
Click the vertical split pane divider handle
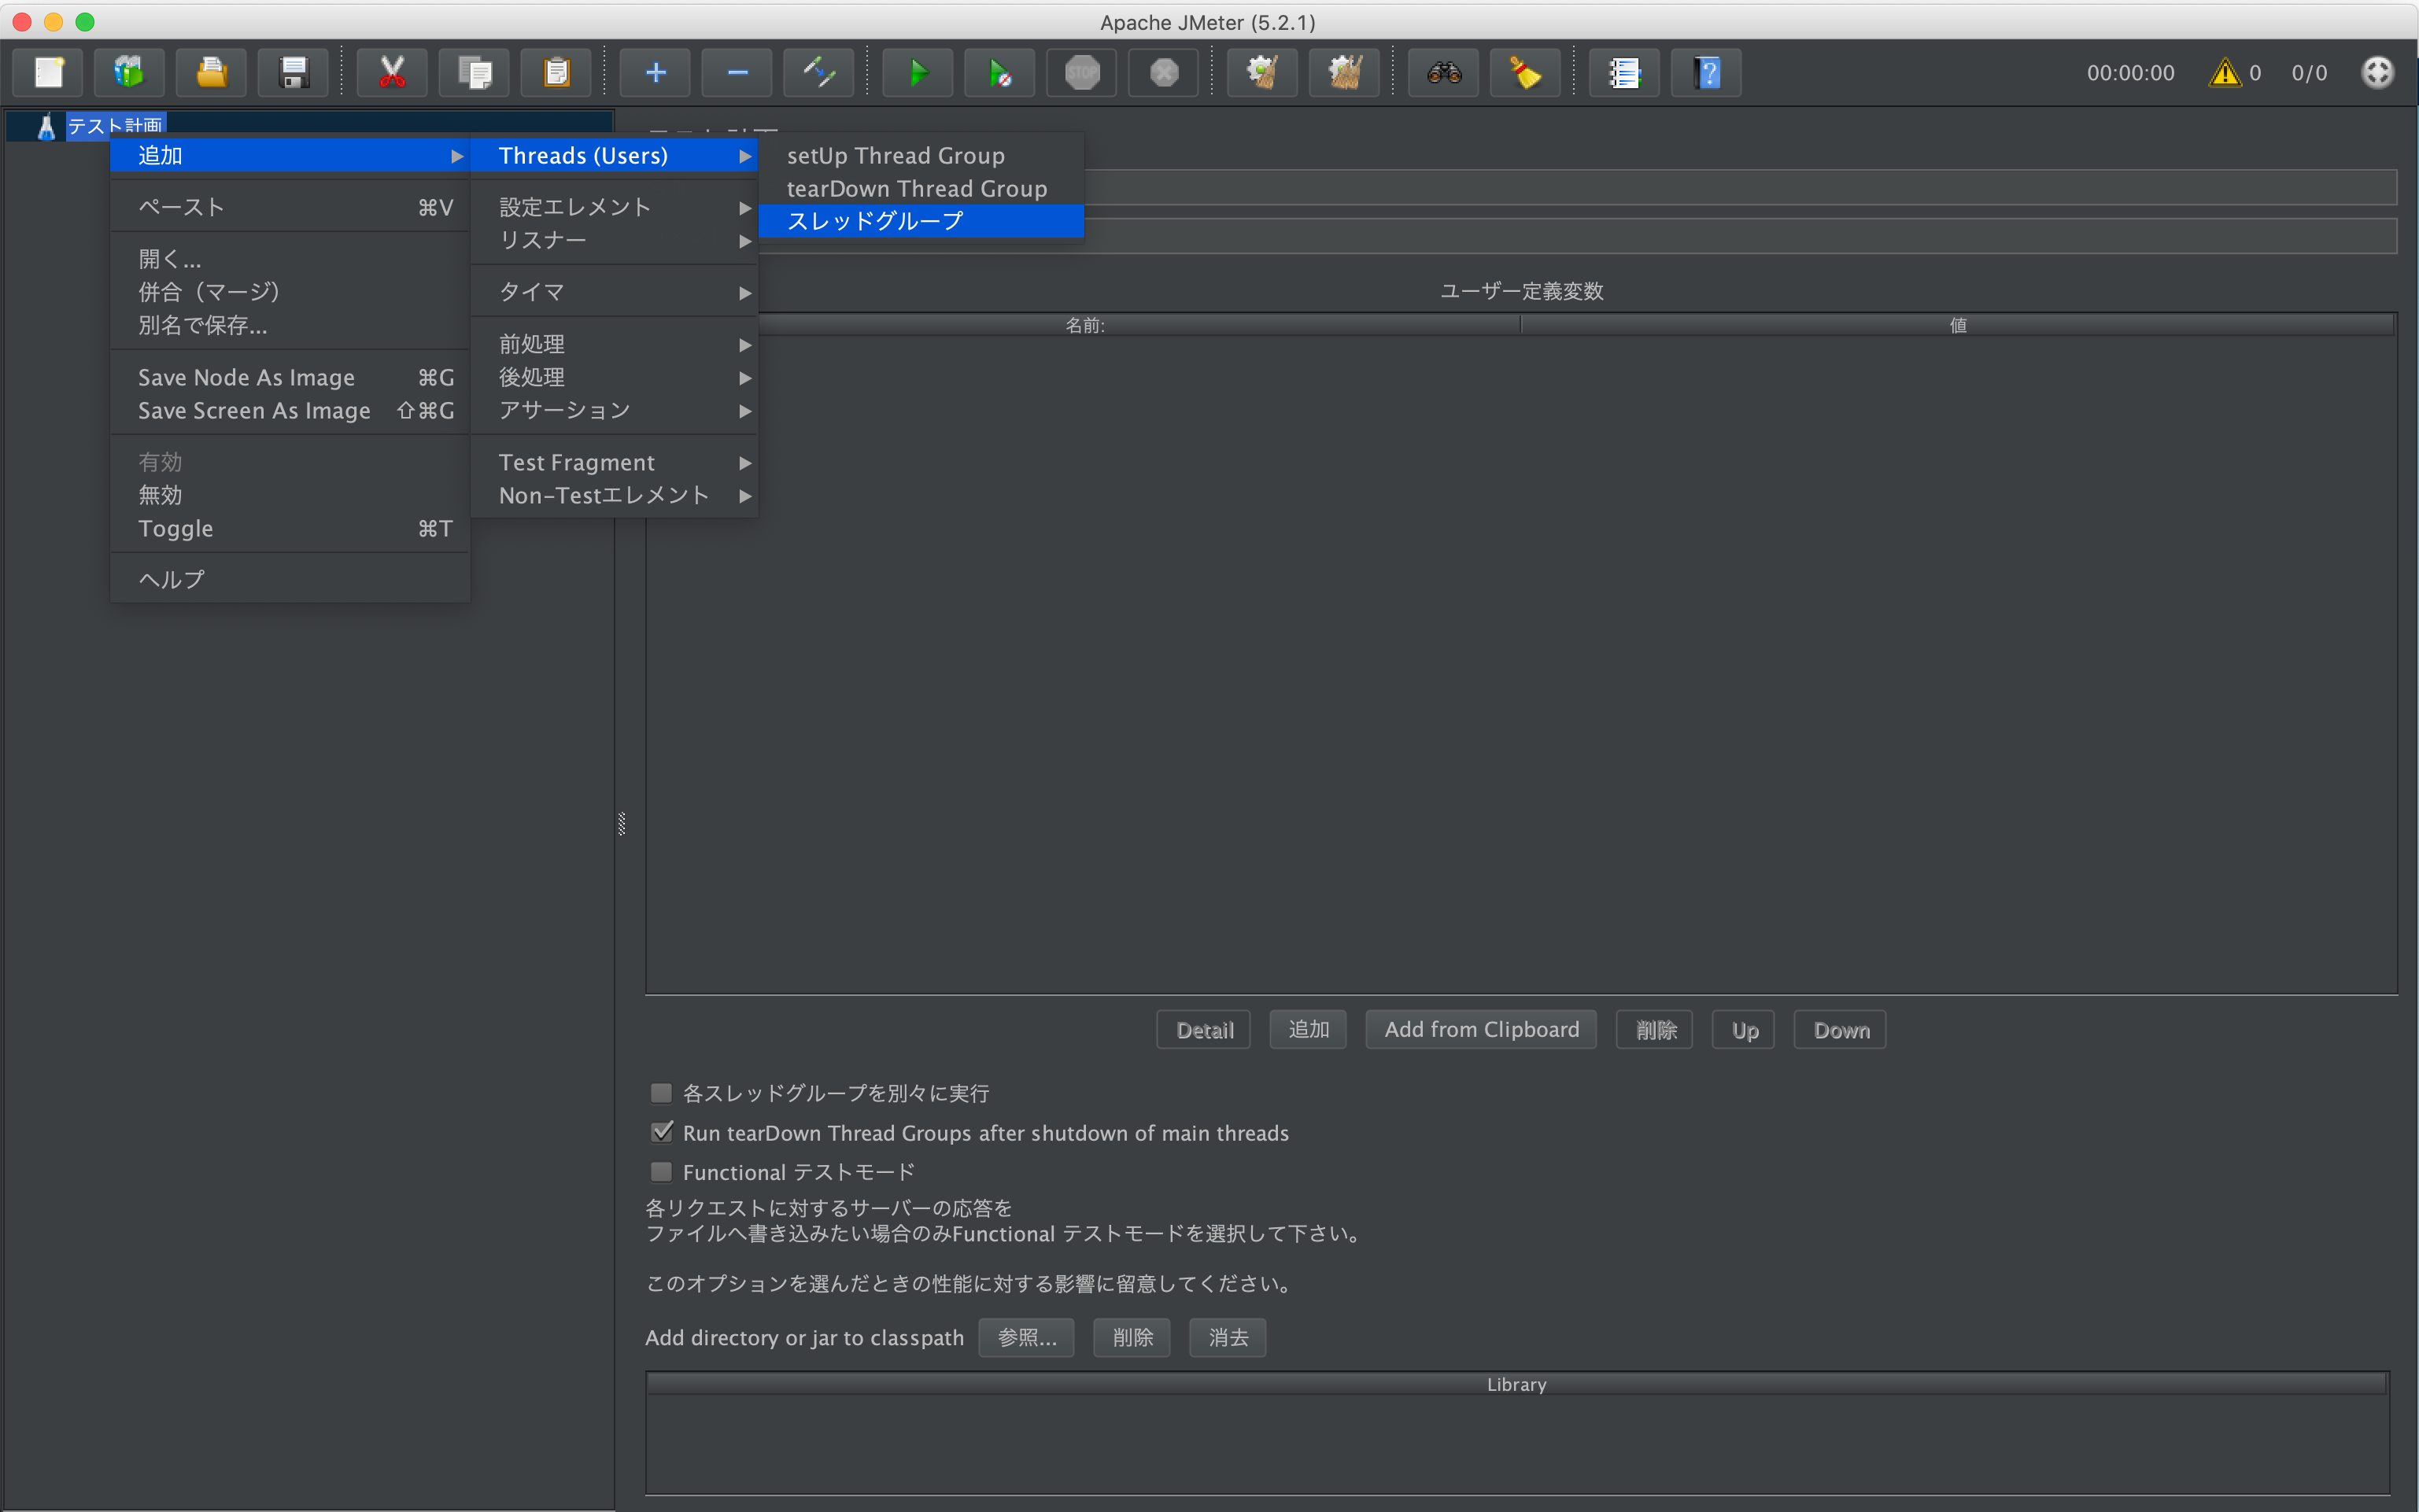pyautogui.click(x=621, y=823)
